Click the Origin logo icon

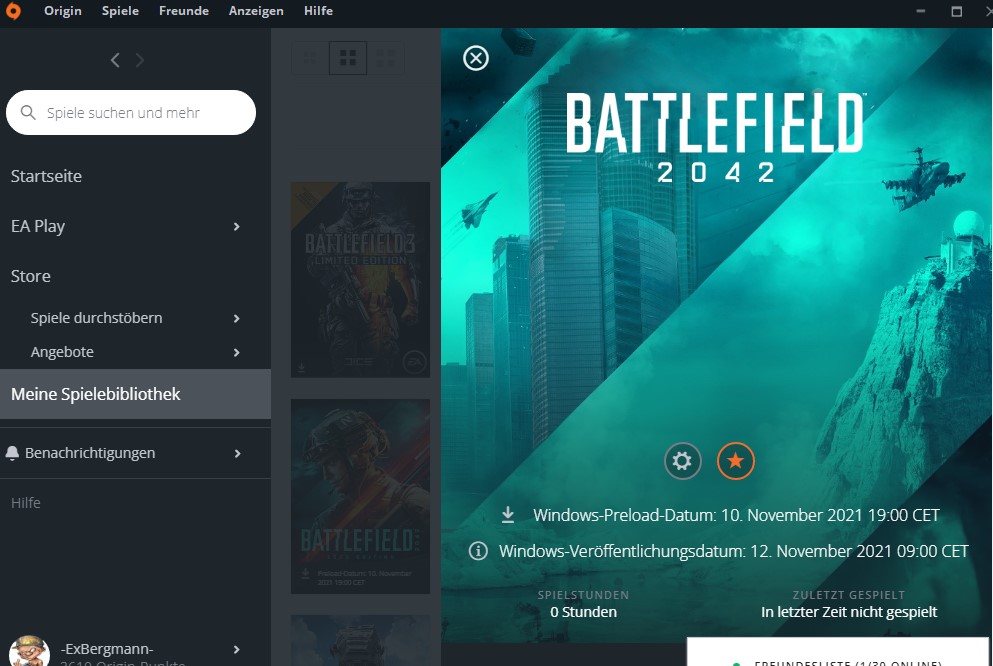click(x=13, y=11)
